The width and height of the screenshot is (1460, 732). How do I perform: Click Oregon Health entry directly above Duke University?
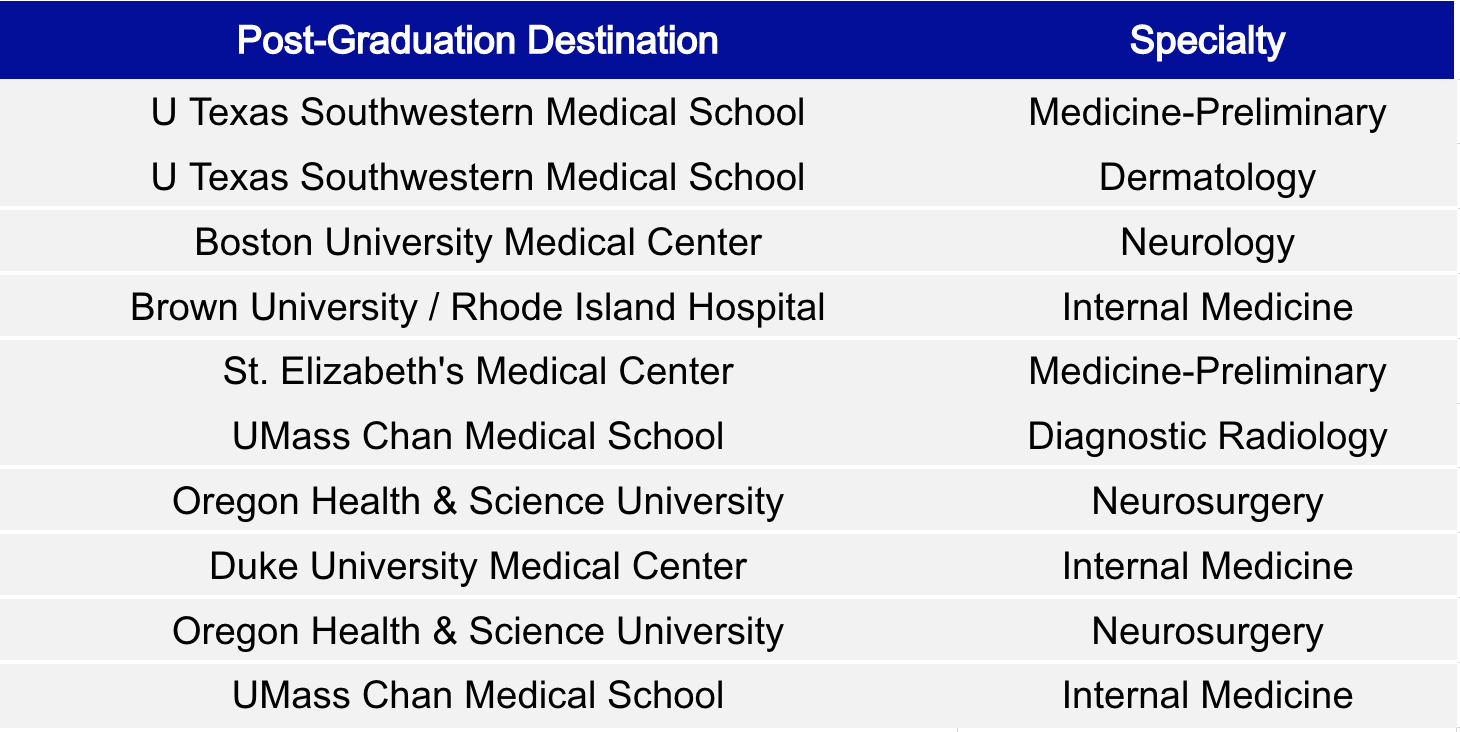click(x=478, y=502)
